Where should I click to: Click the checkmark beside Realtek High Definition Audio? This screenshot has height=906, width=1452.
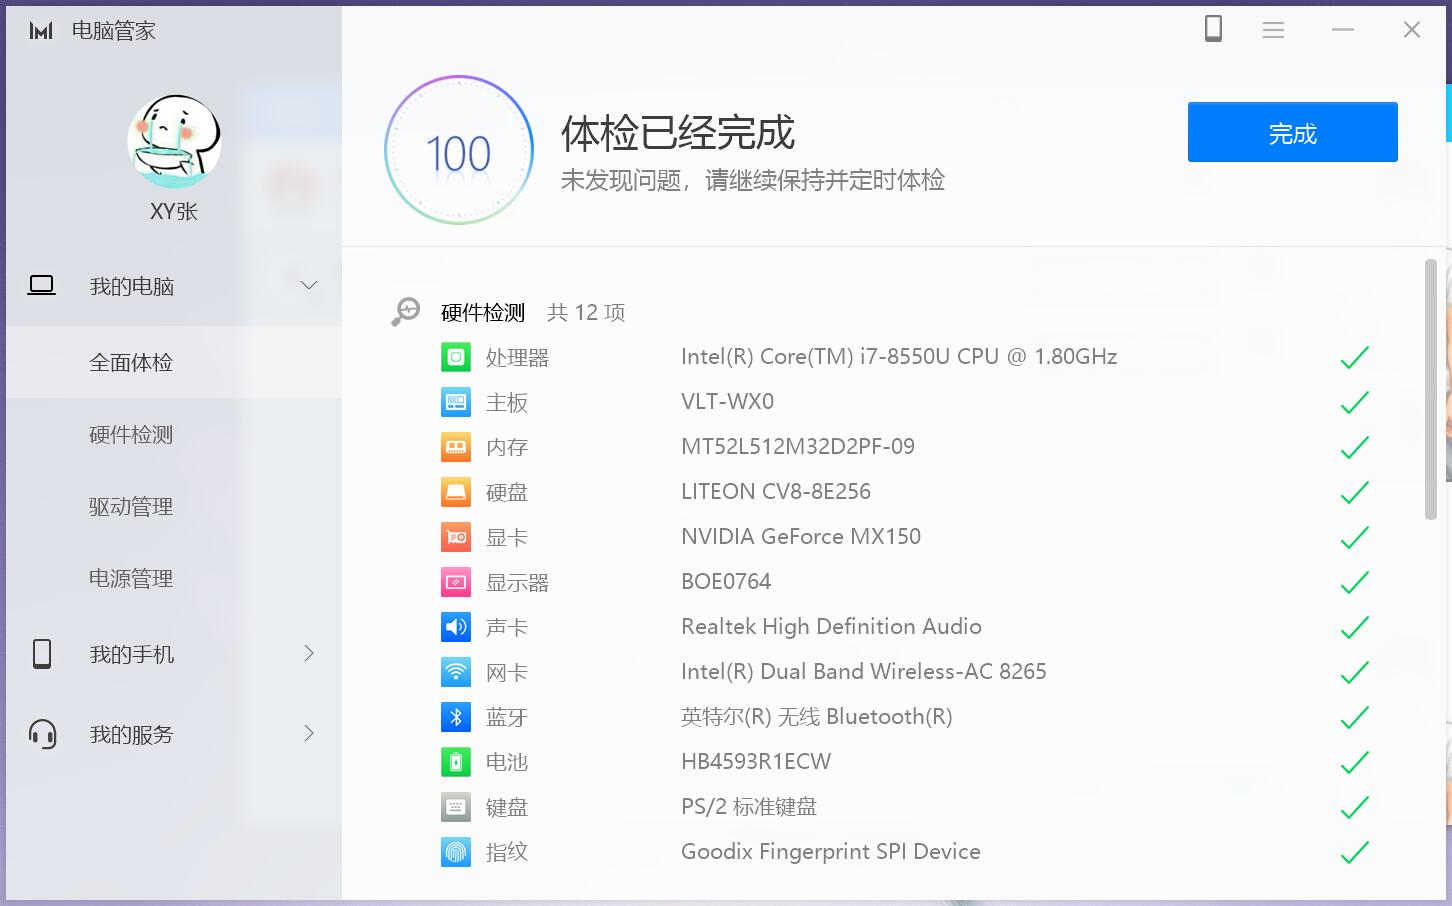coord(1355,626)
